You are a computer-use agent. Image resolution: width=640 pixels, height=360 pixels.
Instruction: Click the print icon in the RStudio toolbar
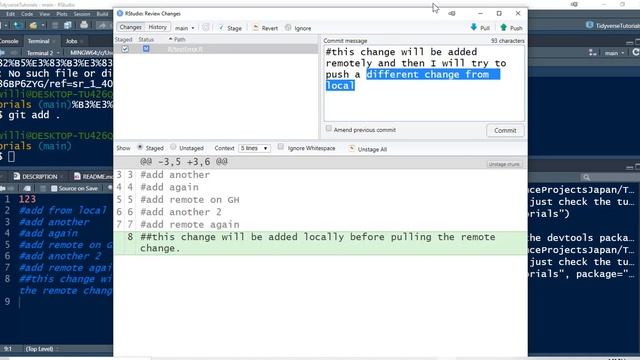84,25
